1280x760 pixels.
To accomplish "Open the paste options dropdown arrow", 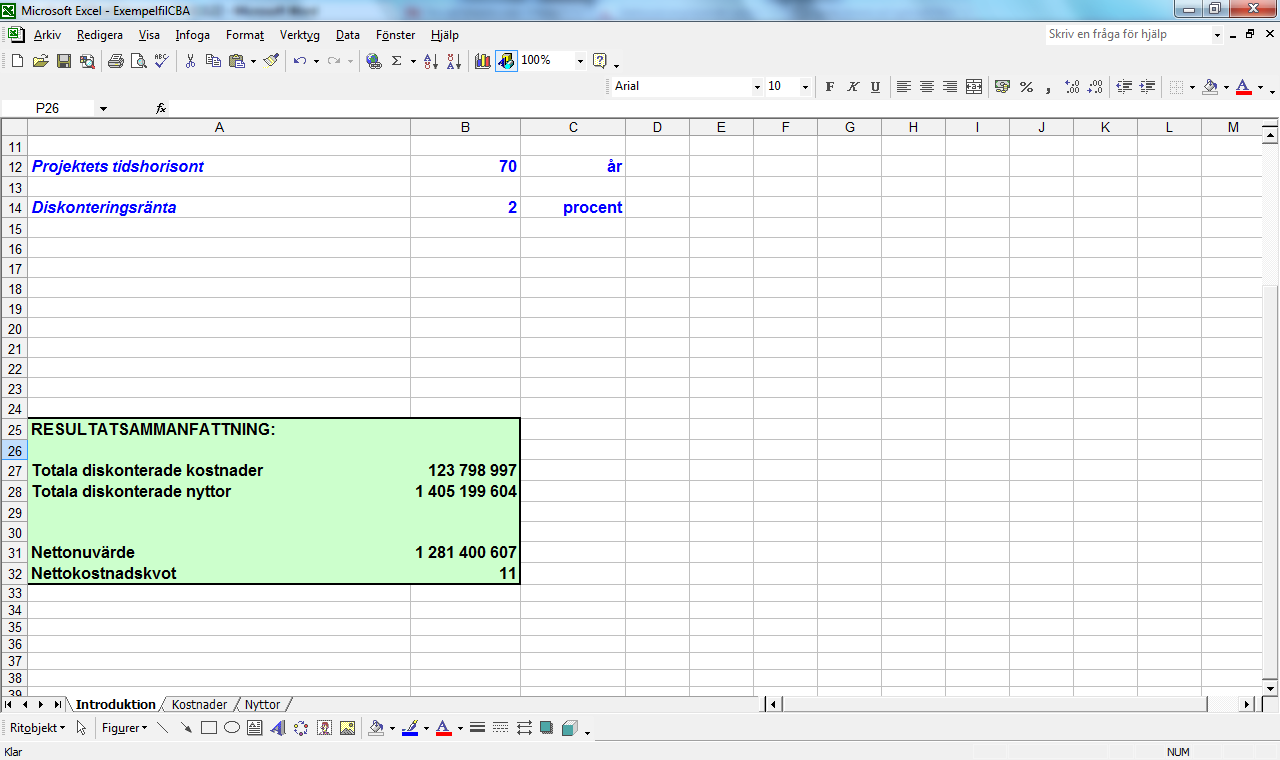I will click(253, 61).
